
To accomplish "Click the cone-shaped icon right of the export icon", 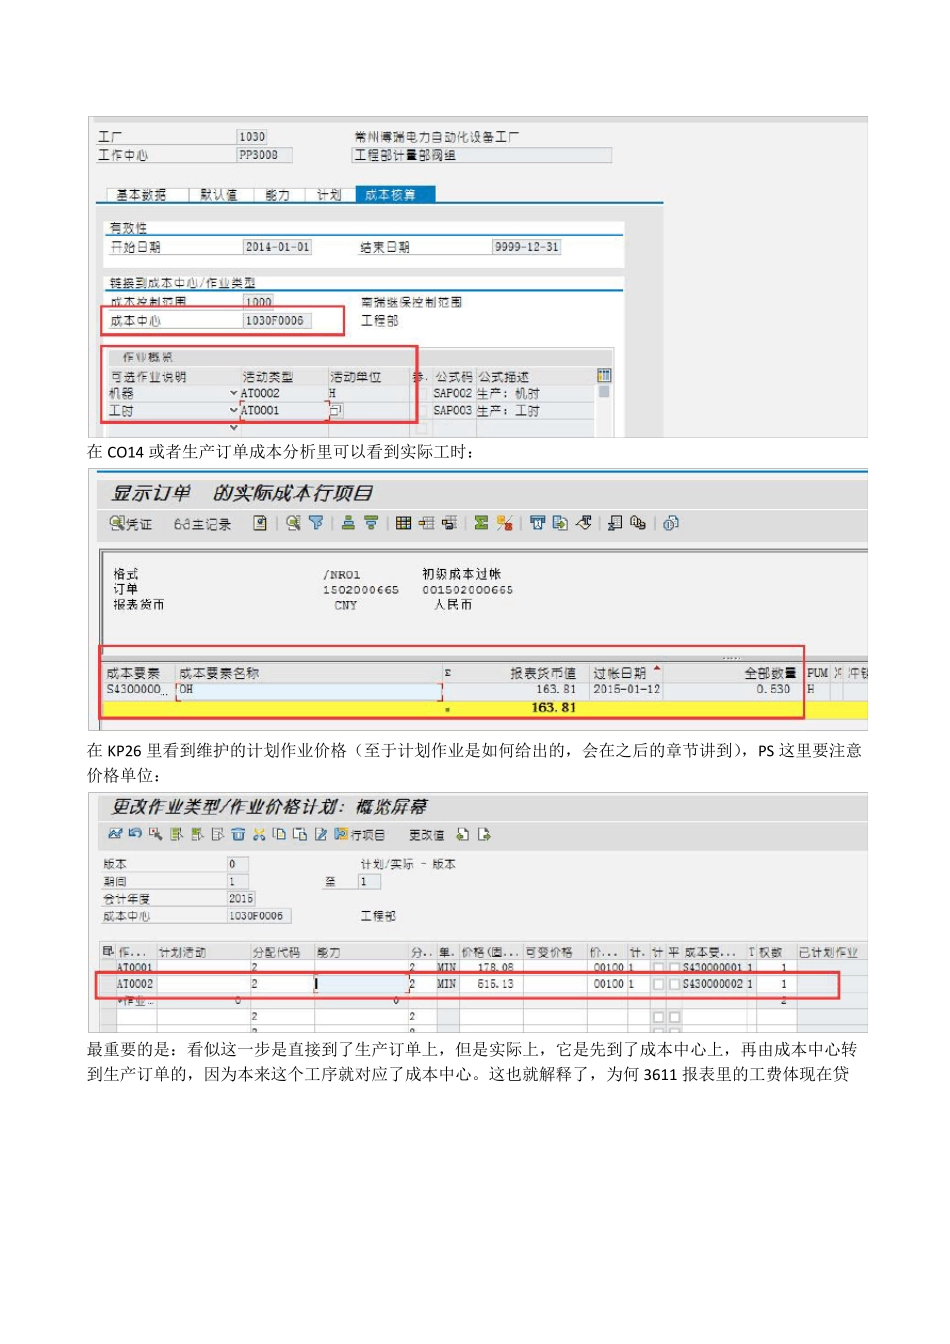I will click(584, 523).
